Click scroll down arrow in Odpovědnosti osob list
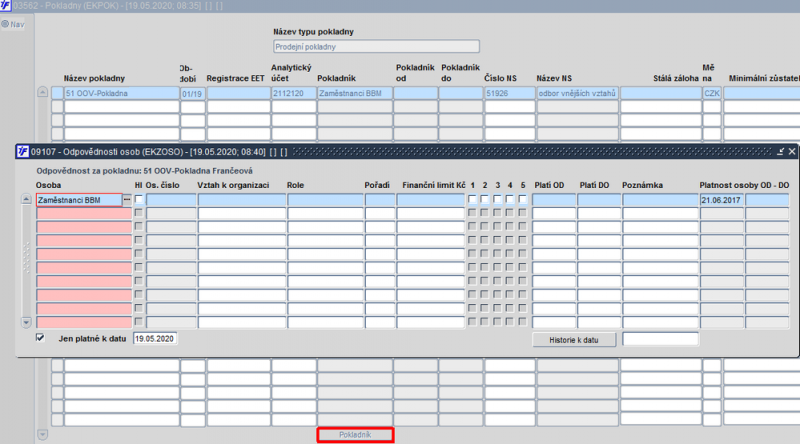Image resolution: width=800 pixels, height=444 pixels. 27,323
